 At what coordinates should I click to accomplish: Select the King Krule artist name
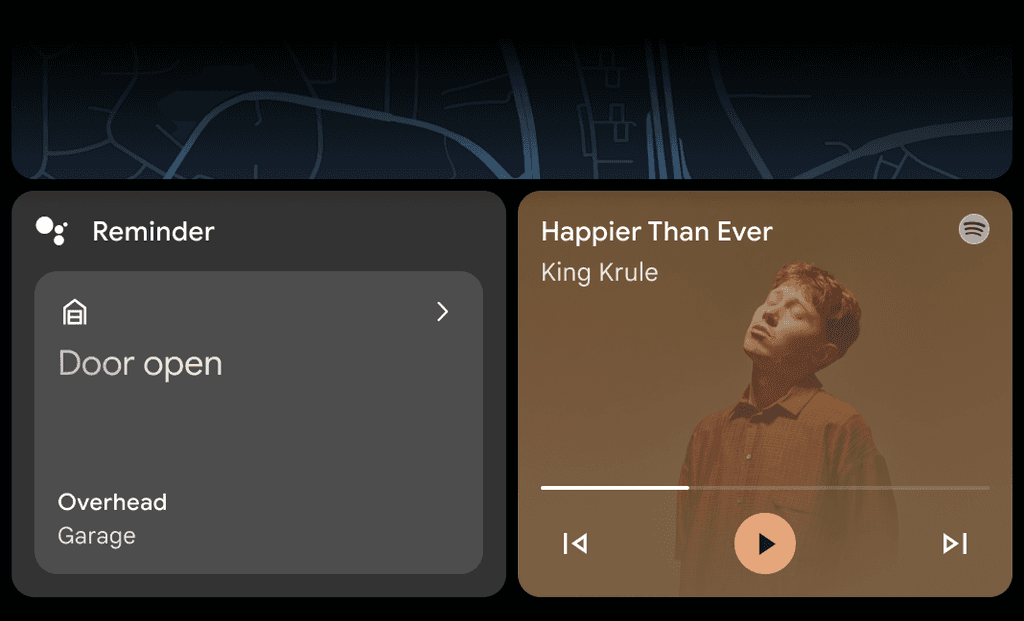(x=600, y=272)
